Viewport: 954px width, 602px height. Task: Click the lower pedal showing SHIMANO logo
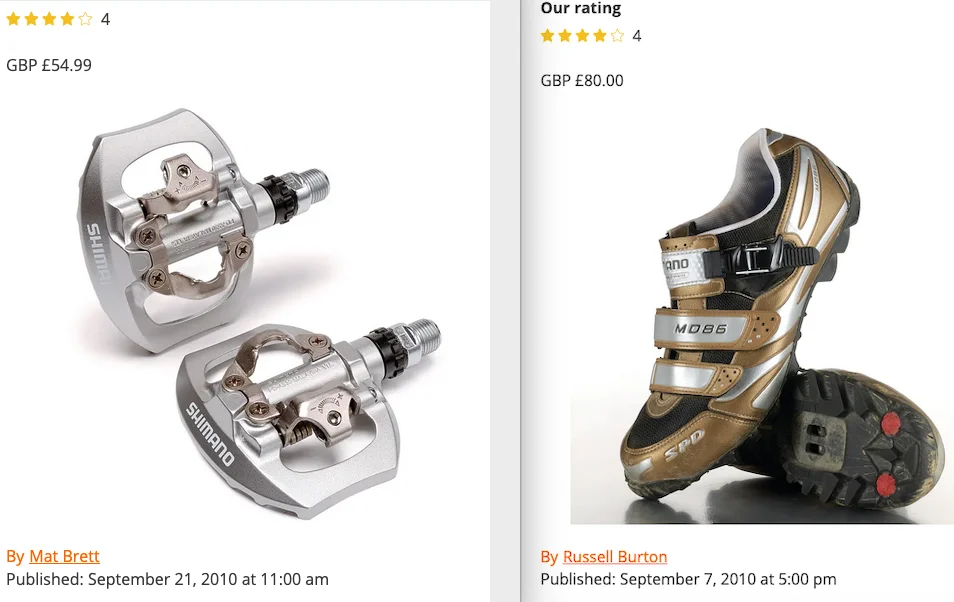[308, 418]
